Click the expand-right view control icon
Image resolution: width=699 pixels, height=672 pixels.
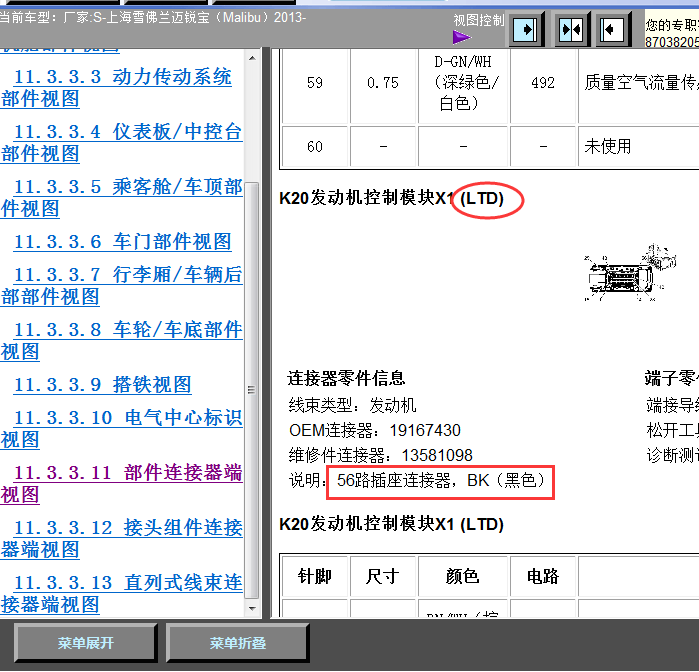tap(526, 29)
